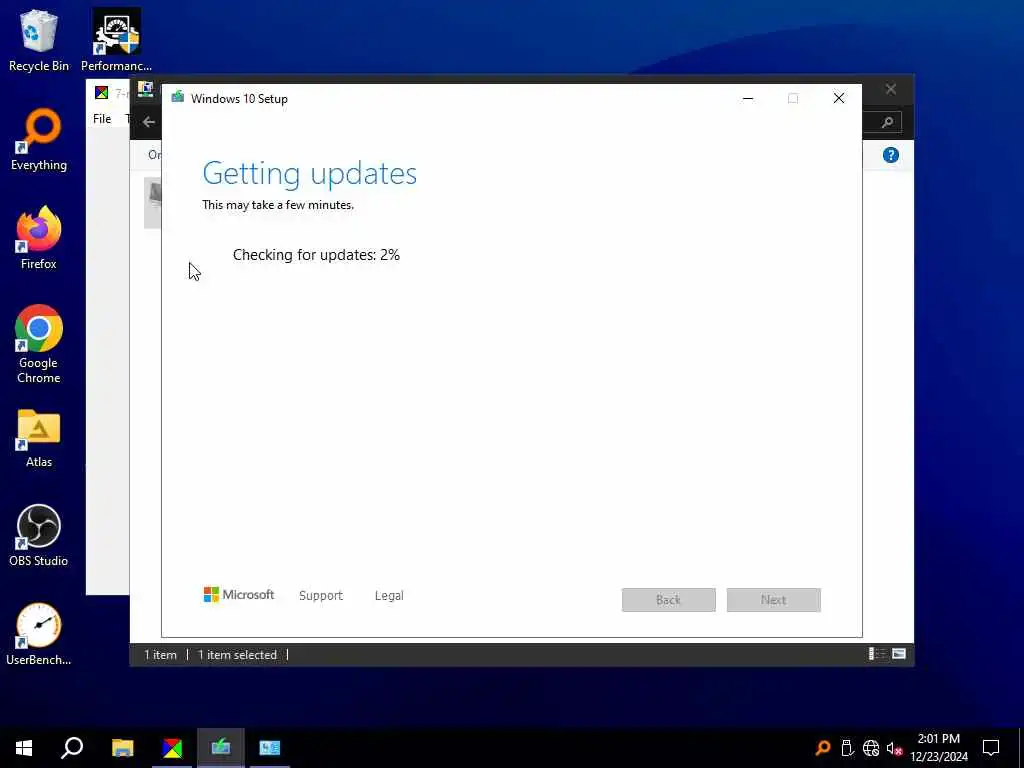
Task: Click the "1 item selected" status text
Action: (237, 654)
